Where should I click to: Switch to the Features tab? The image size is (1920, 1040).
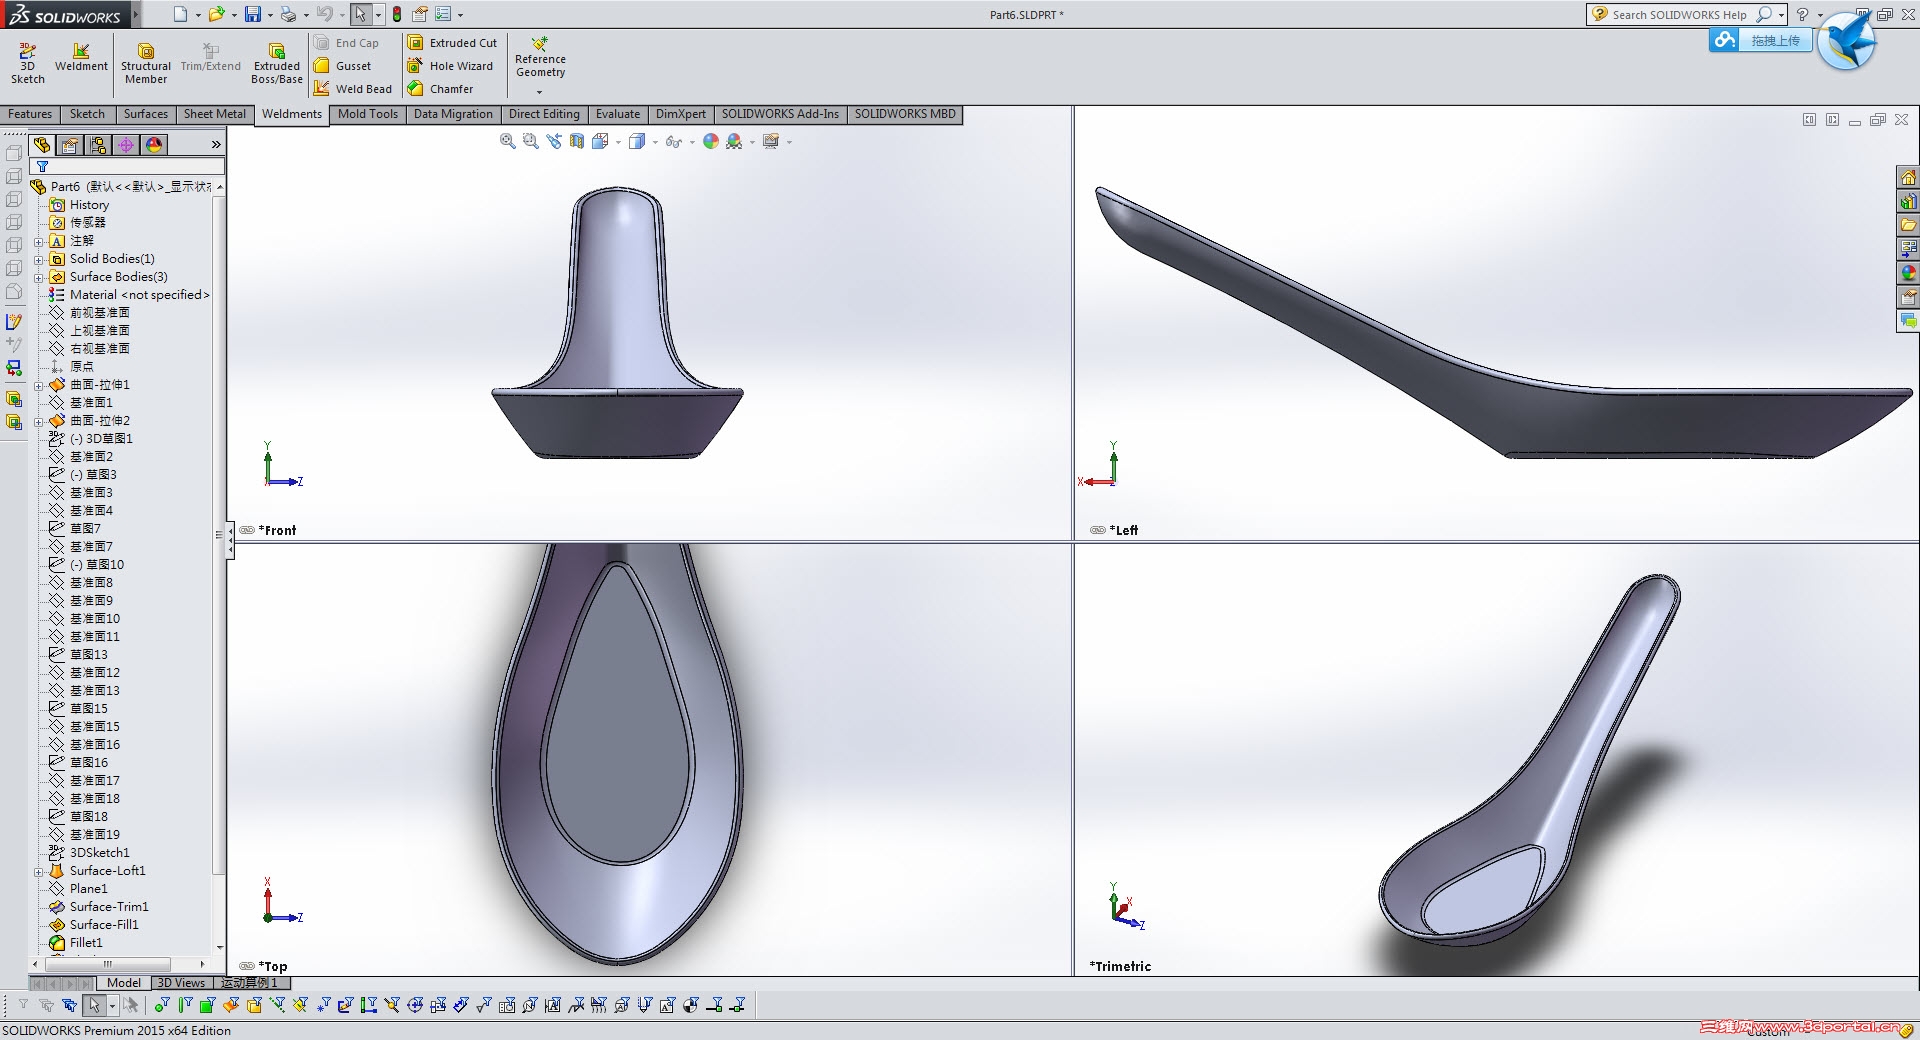pyautogui.click(x=30, y=114)
